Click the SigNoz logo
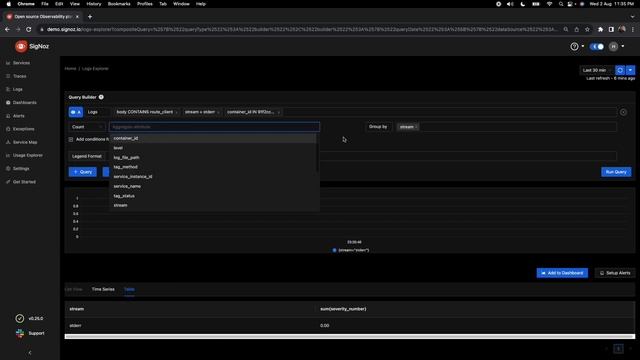This screenshot has width=640, height=360. coord(32,47)
